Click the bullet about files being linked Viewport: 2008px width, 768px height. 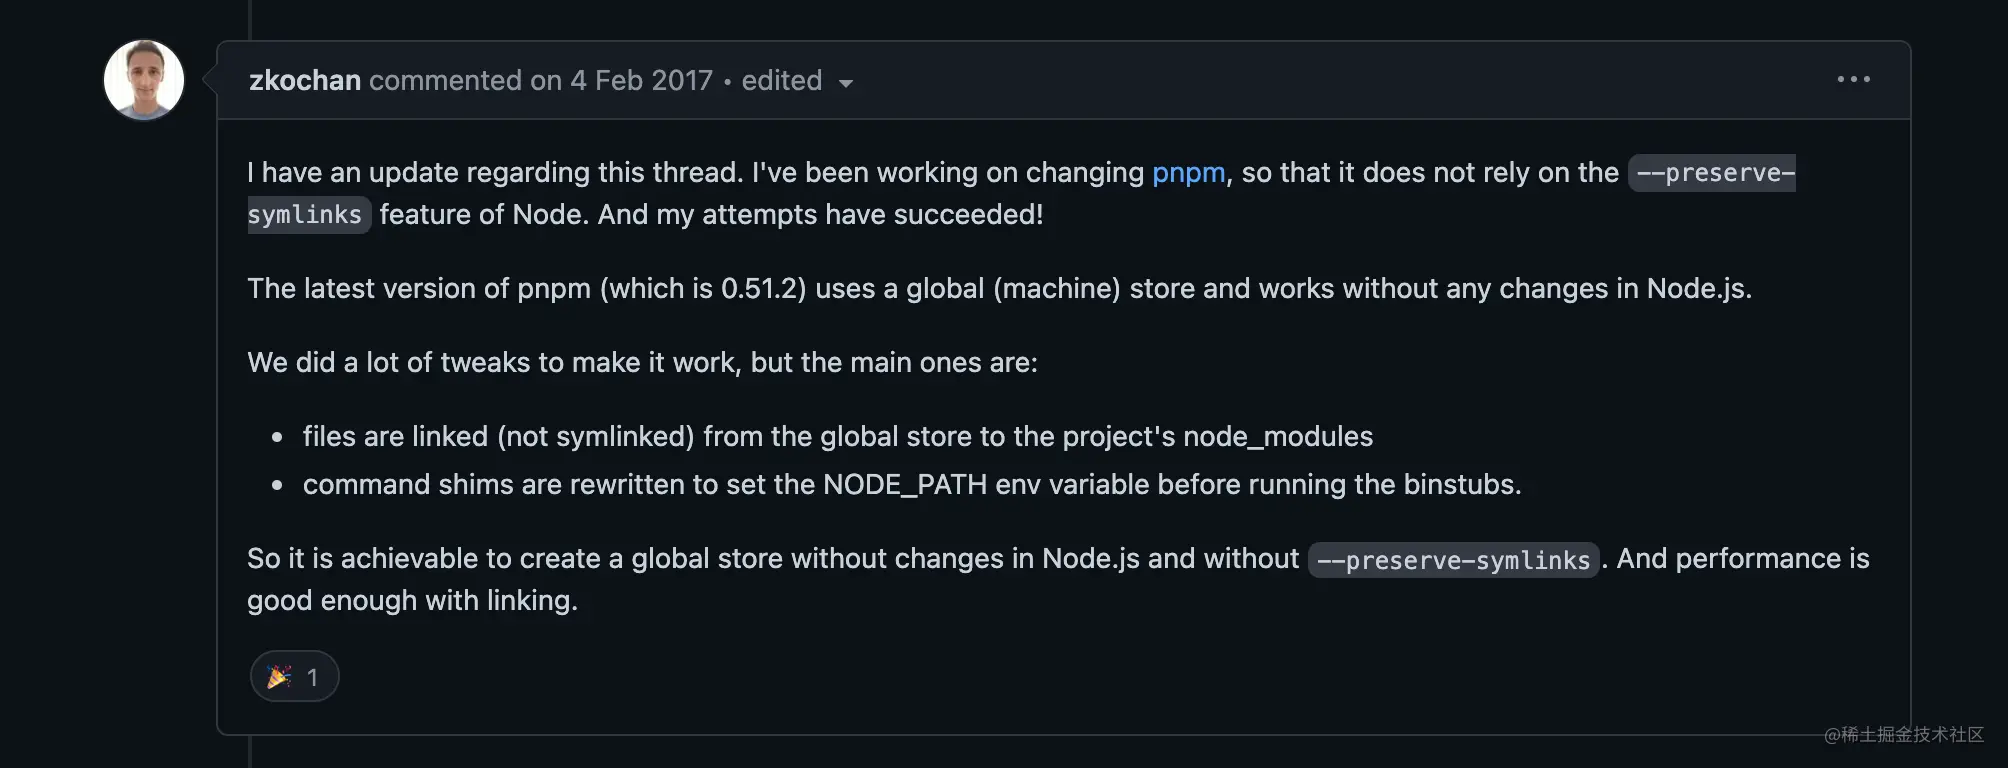(x=838, y=437)
